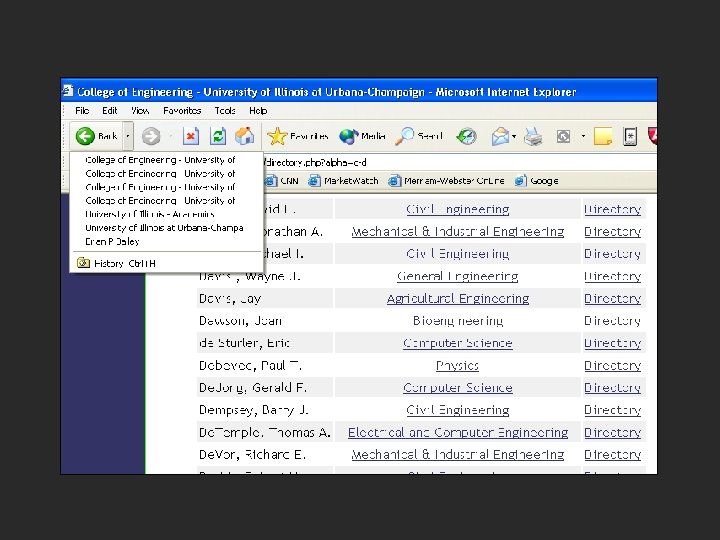Open the Mail button dropdown arrow
The width and height of the screenshot is (720, 540).
pyautogui.click(x=514, y=136)
